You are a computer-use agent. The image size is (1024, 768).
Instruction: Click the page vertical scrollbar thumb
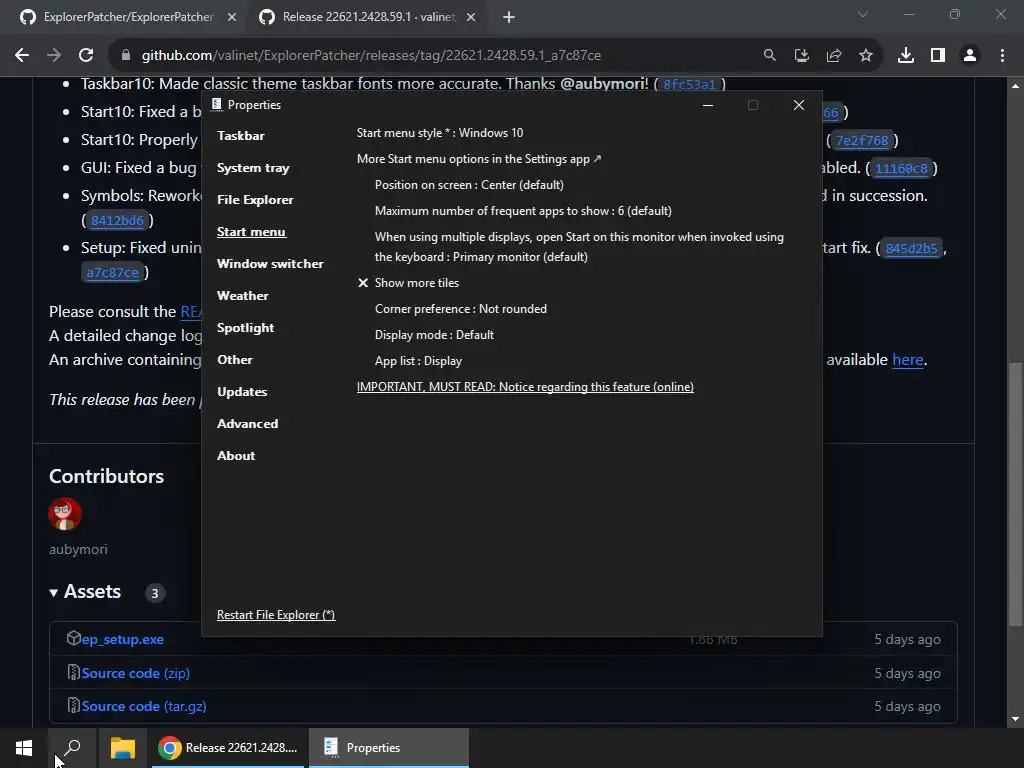point(1015,495)
